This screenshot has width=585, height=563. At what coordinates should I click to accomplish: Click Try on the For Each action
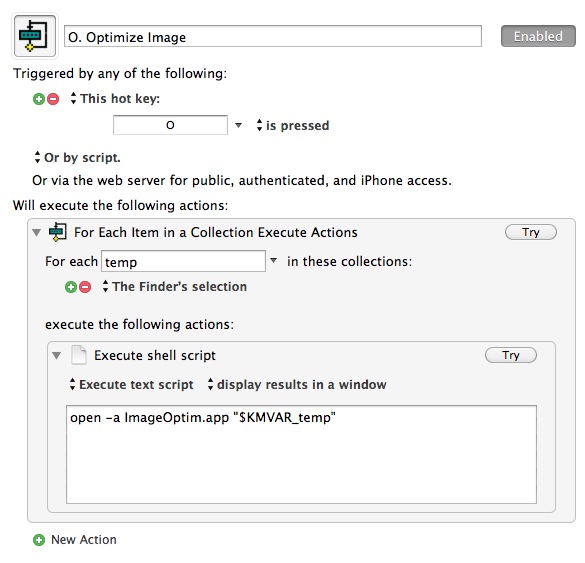point(531,232)
